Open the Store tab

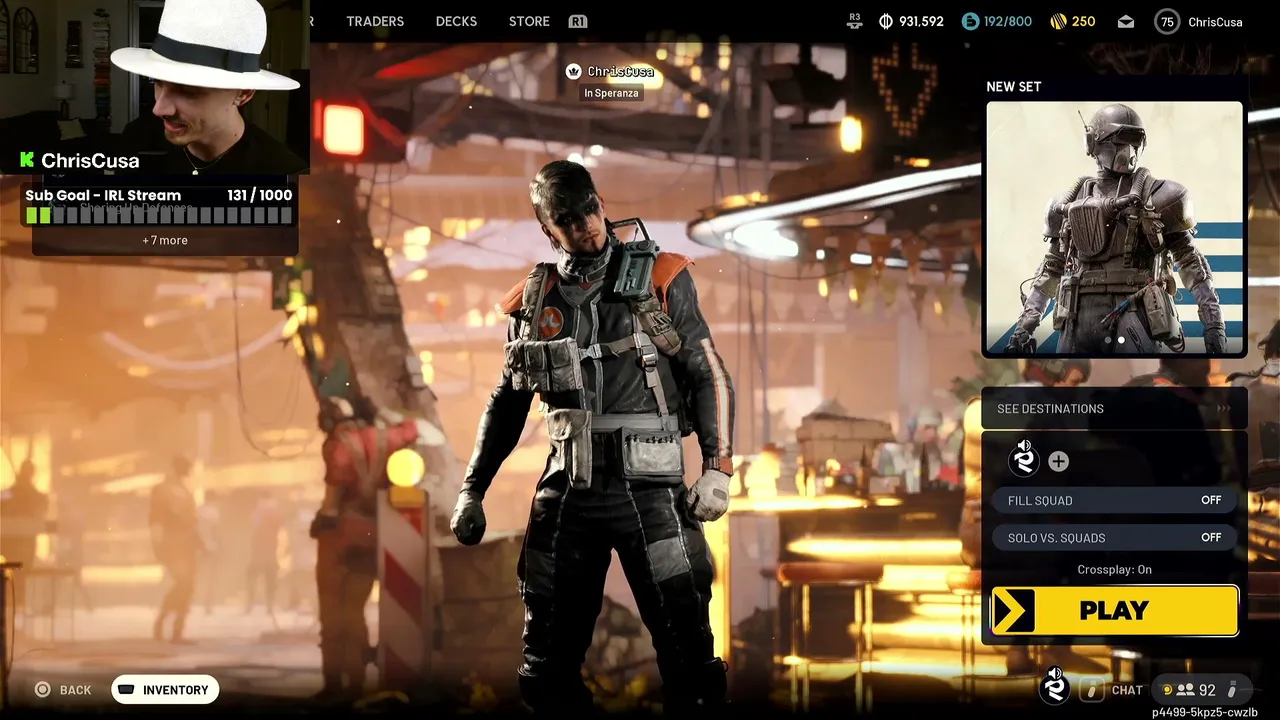point(529,21)
